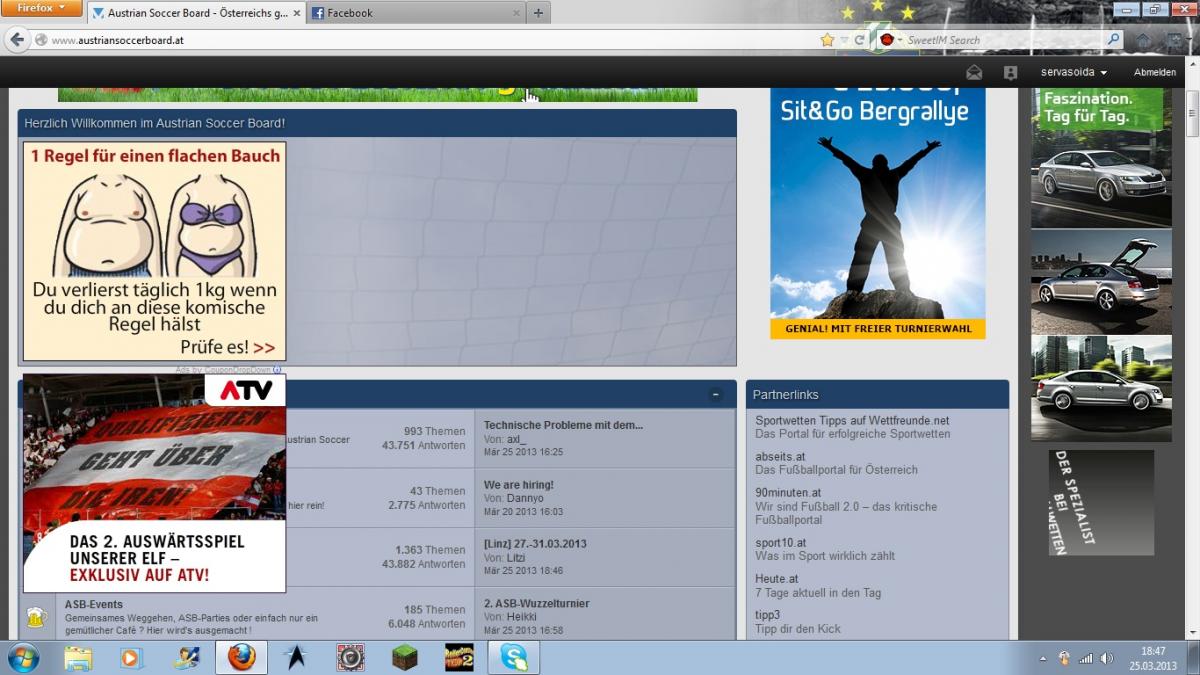View user profile of Dannyo

click(x=525, y=498)
